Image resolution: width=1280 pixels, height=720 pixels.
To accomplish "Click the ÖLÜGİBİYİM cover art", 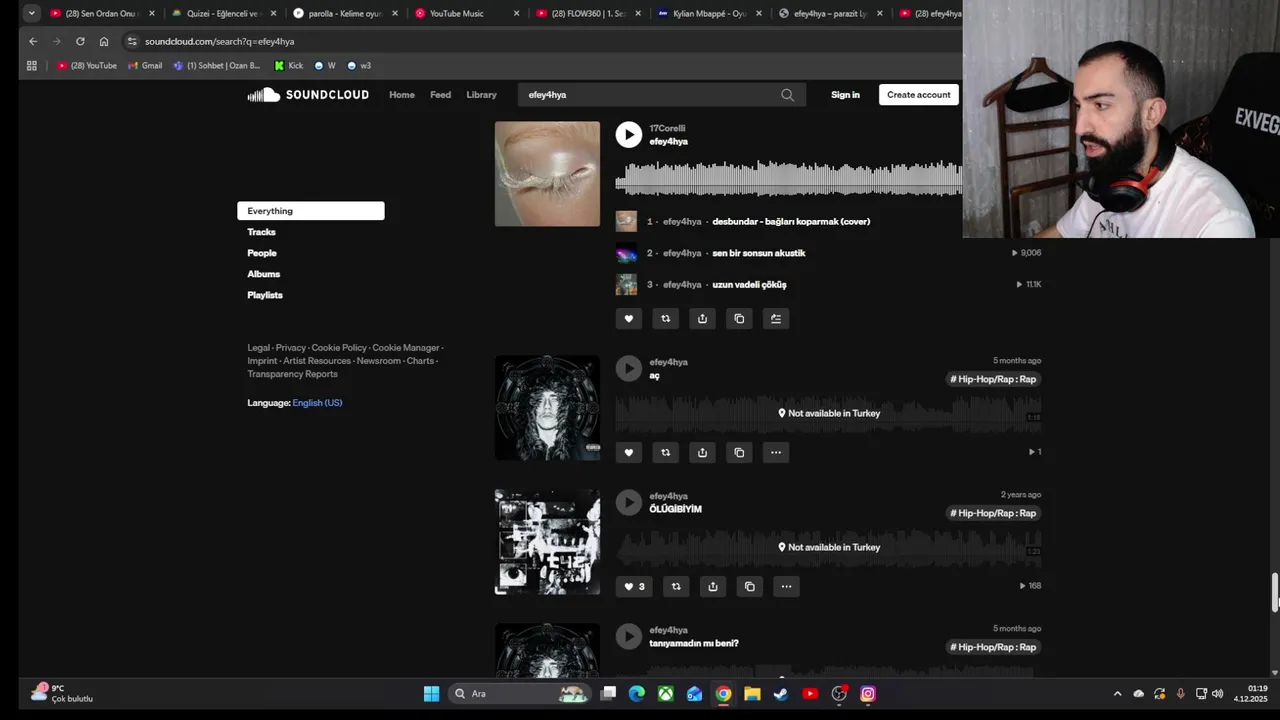I will (547, 542).
